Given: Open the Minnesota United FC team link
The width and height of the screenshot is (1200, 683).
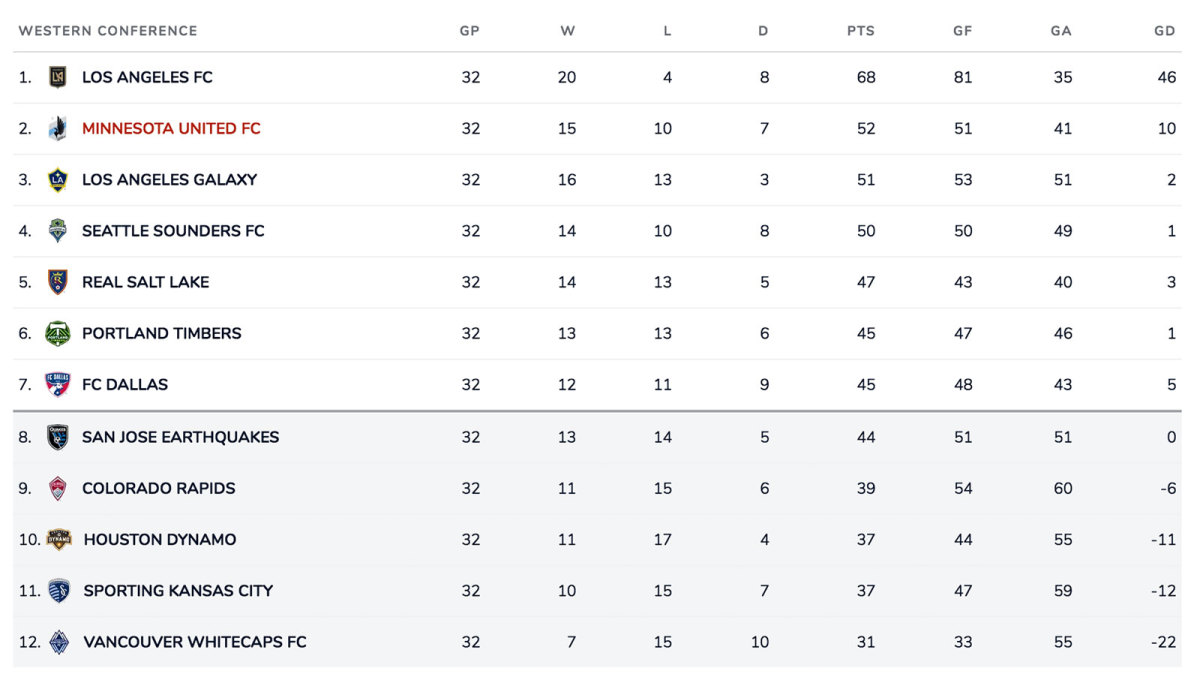Looking at the screenshot, I should (171, 129).
